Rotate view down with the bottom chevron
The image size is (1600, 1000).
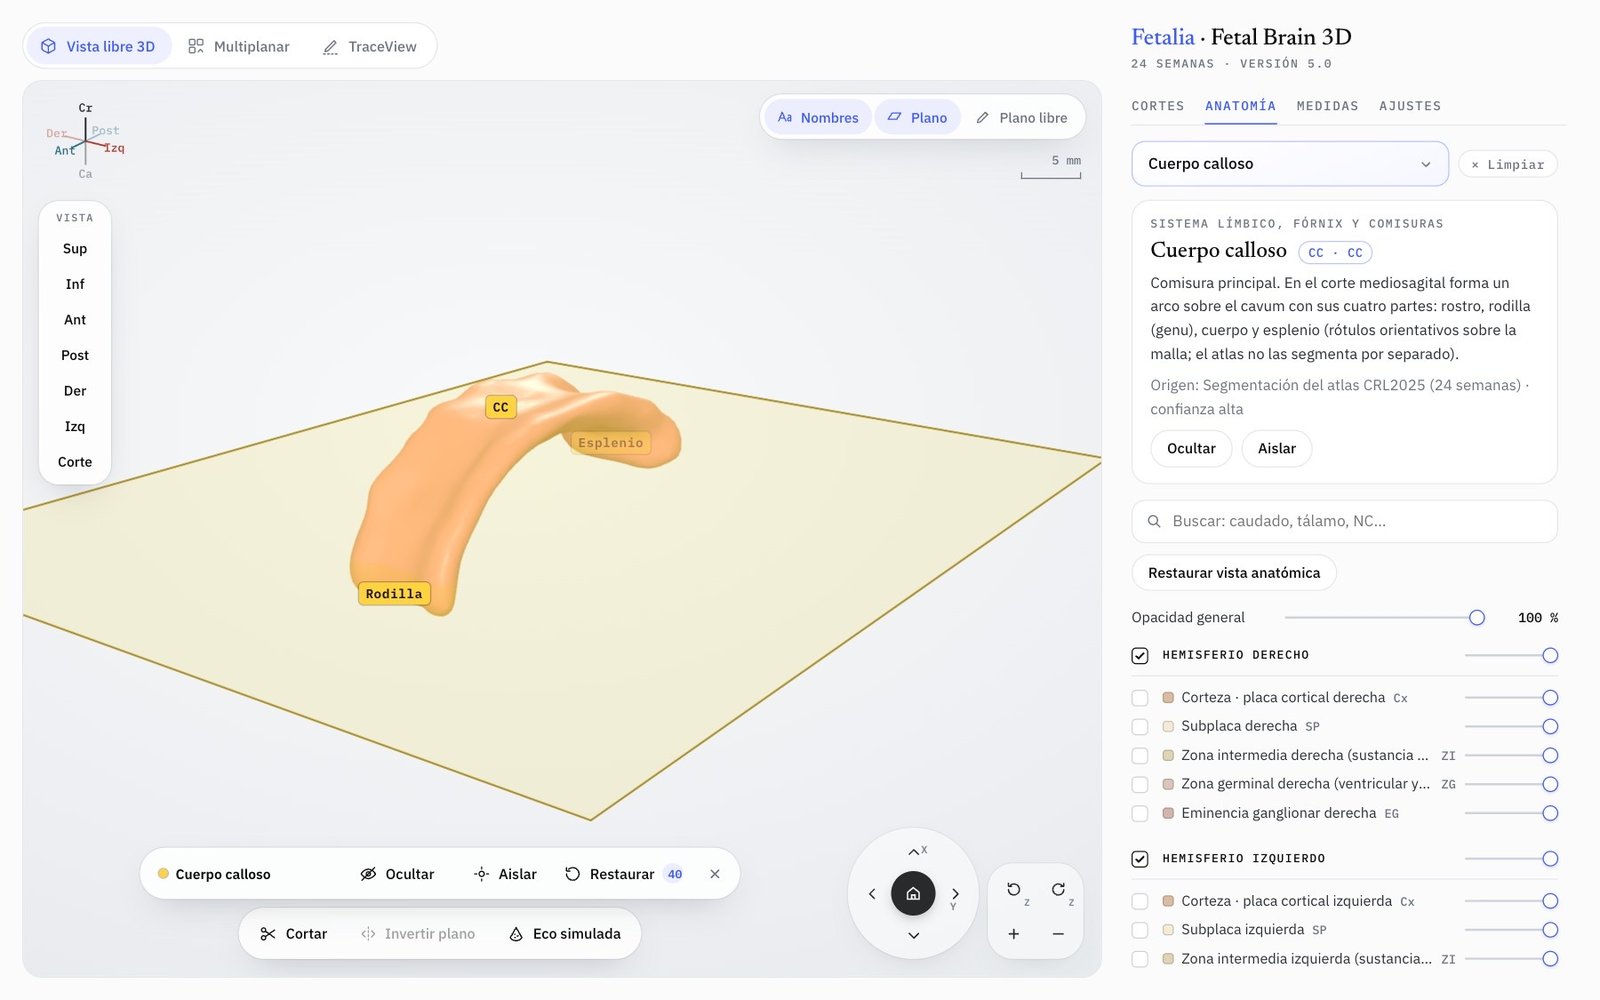pyautogui.click(x=913, y=936)
